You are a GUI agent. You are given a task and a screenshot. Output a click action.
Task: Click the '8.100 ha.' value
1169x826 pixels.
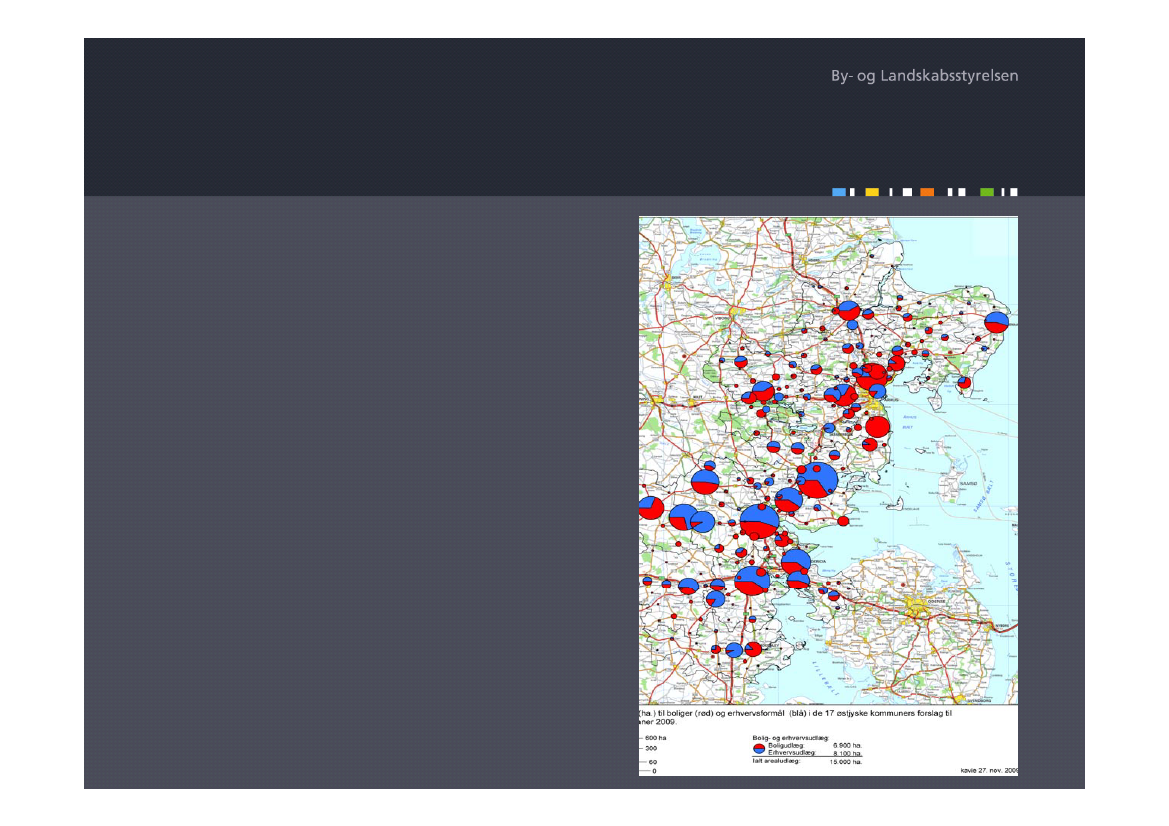tap(847, 754)
